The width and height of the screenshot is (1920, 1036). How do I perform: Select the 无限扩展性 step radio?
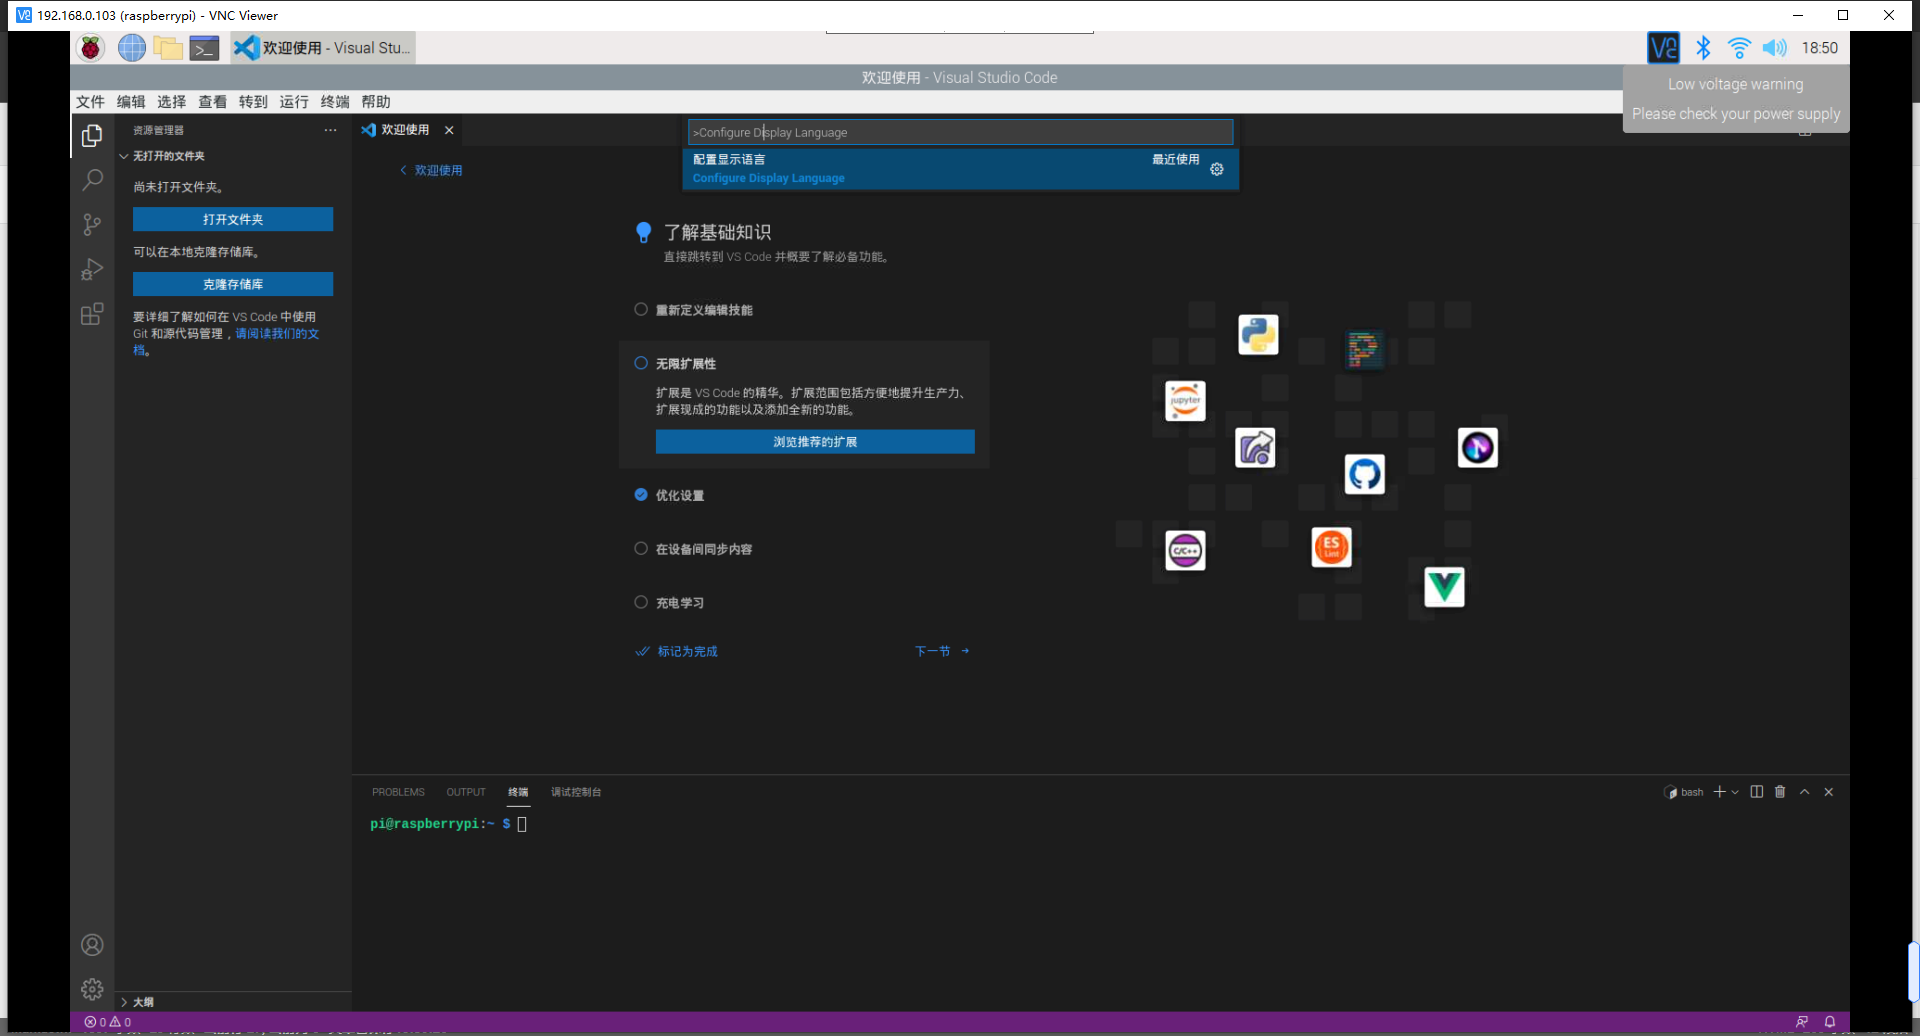[x=641, y=363]
